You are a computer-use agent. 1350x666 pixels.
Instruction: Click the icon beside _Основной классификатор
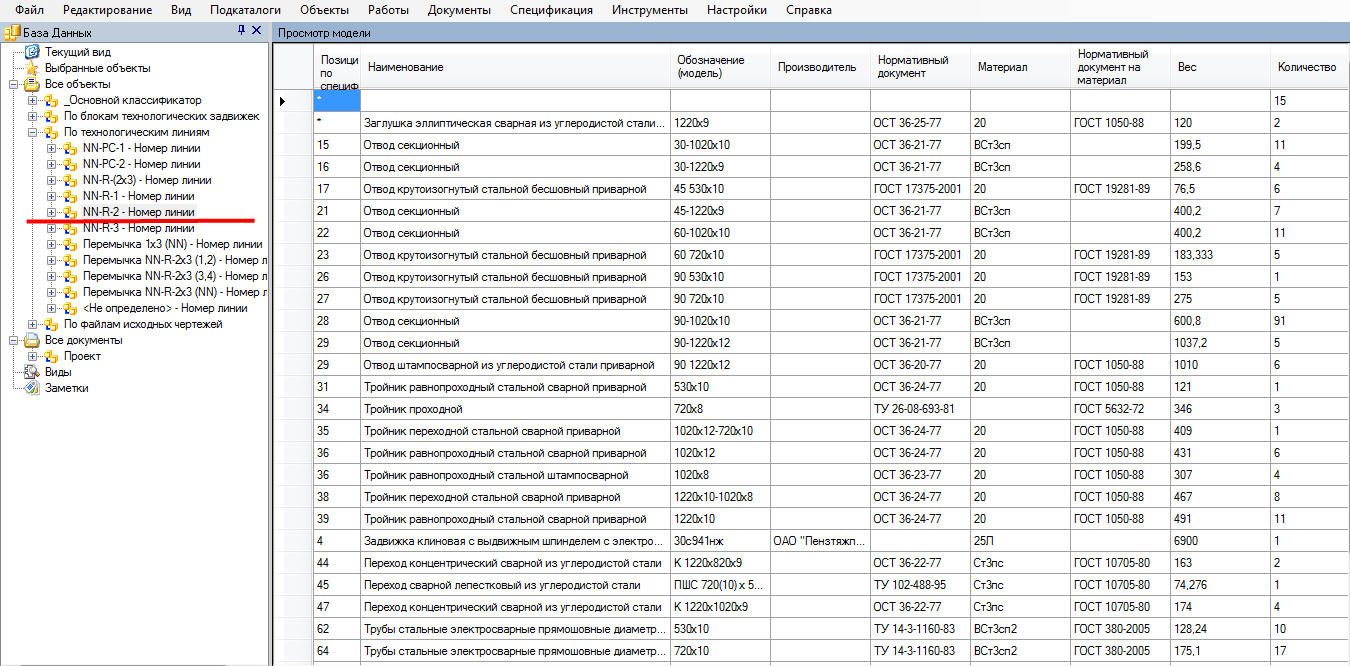51,100
